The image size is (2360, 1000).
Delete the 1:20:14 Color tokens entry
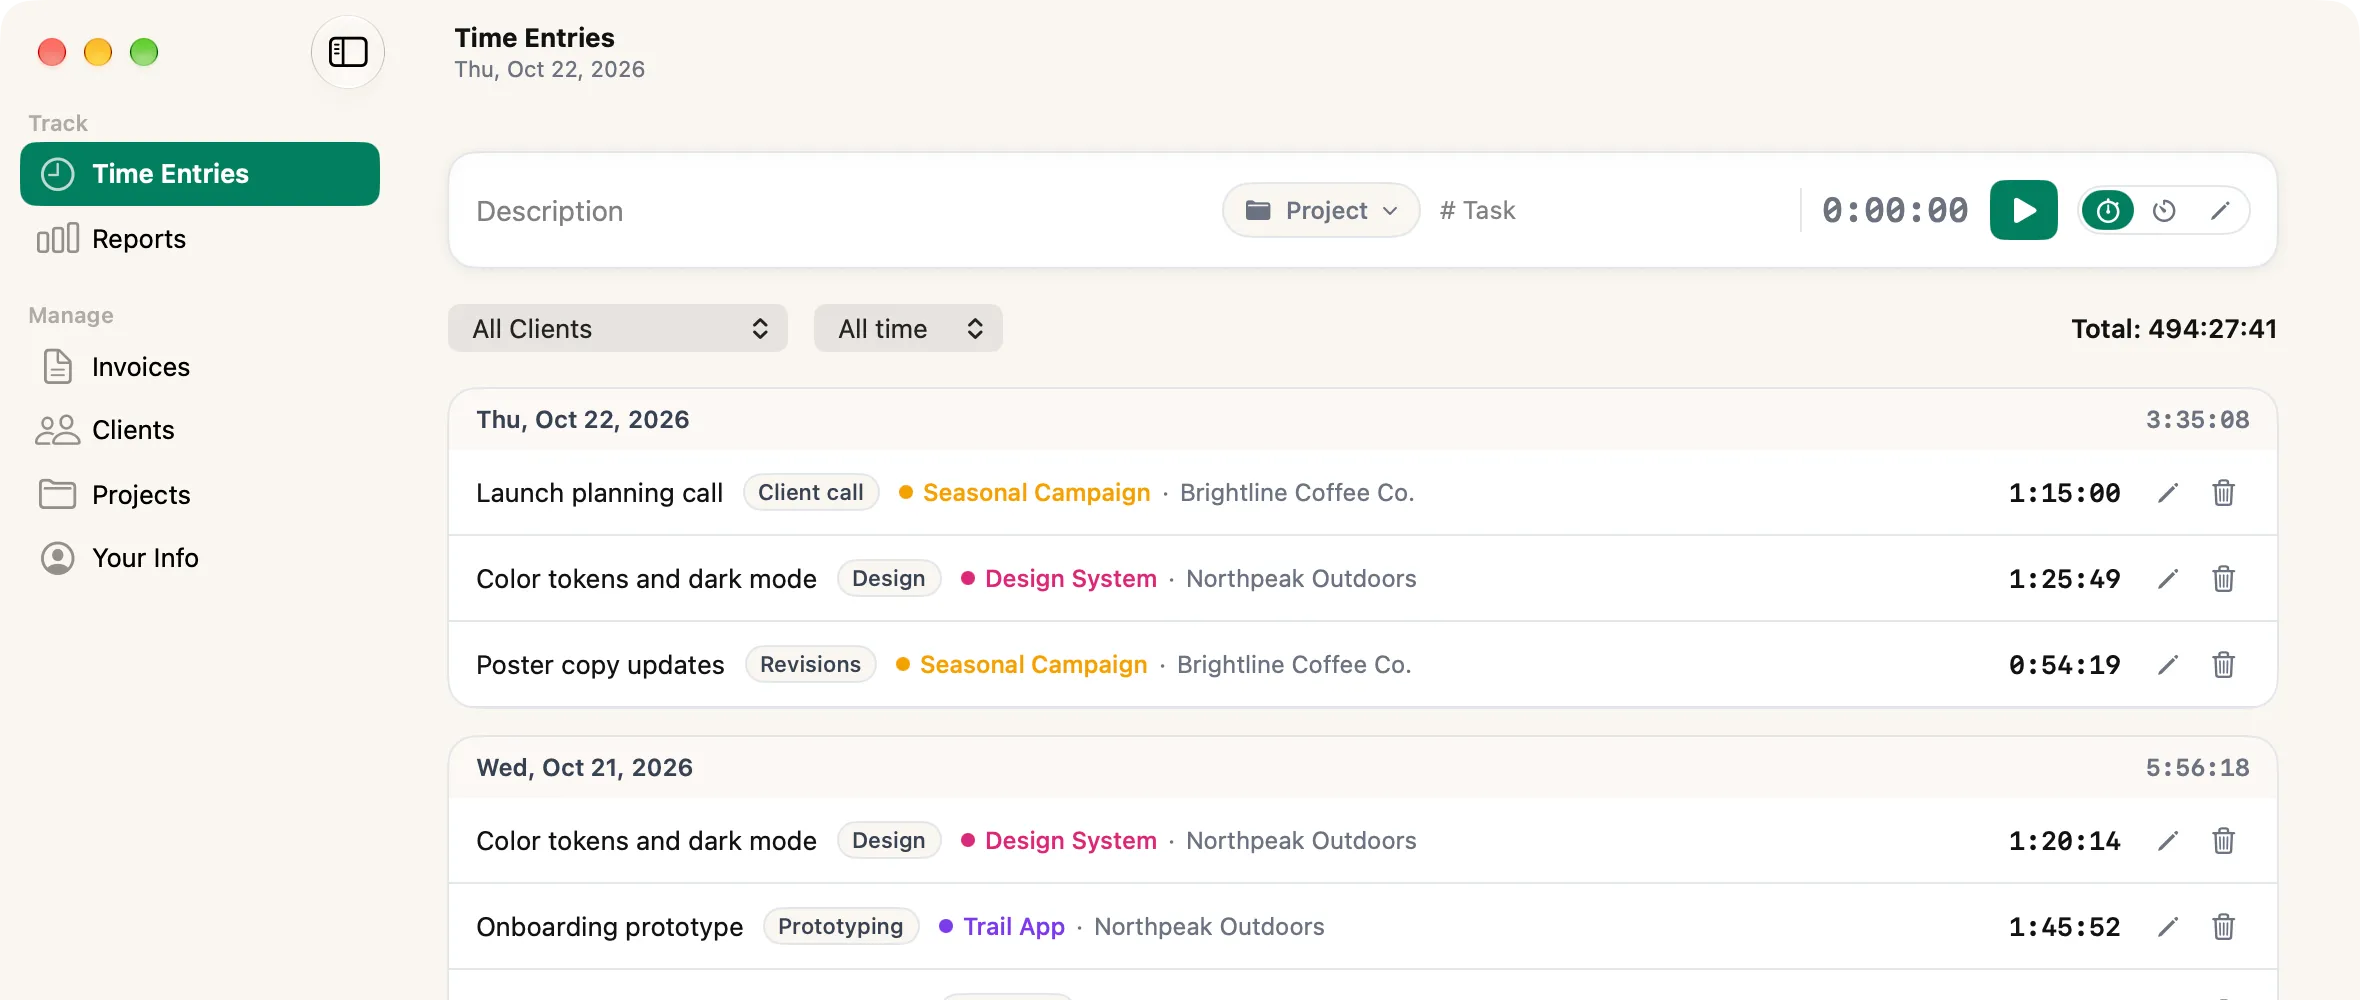(2224, 841)
